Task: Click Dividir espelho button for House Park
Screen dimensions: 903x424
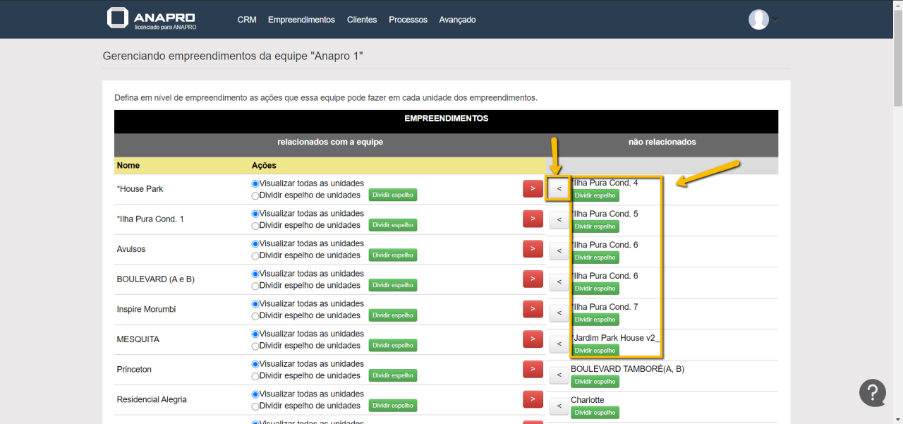Action: click(393, 195)
